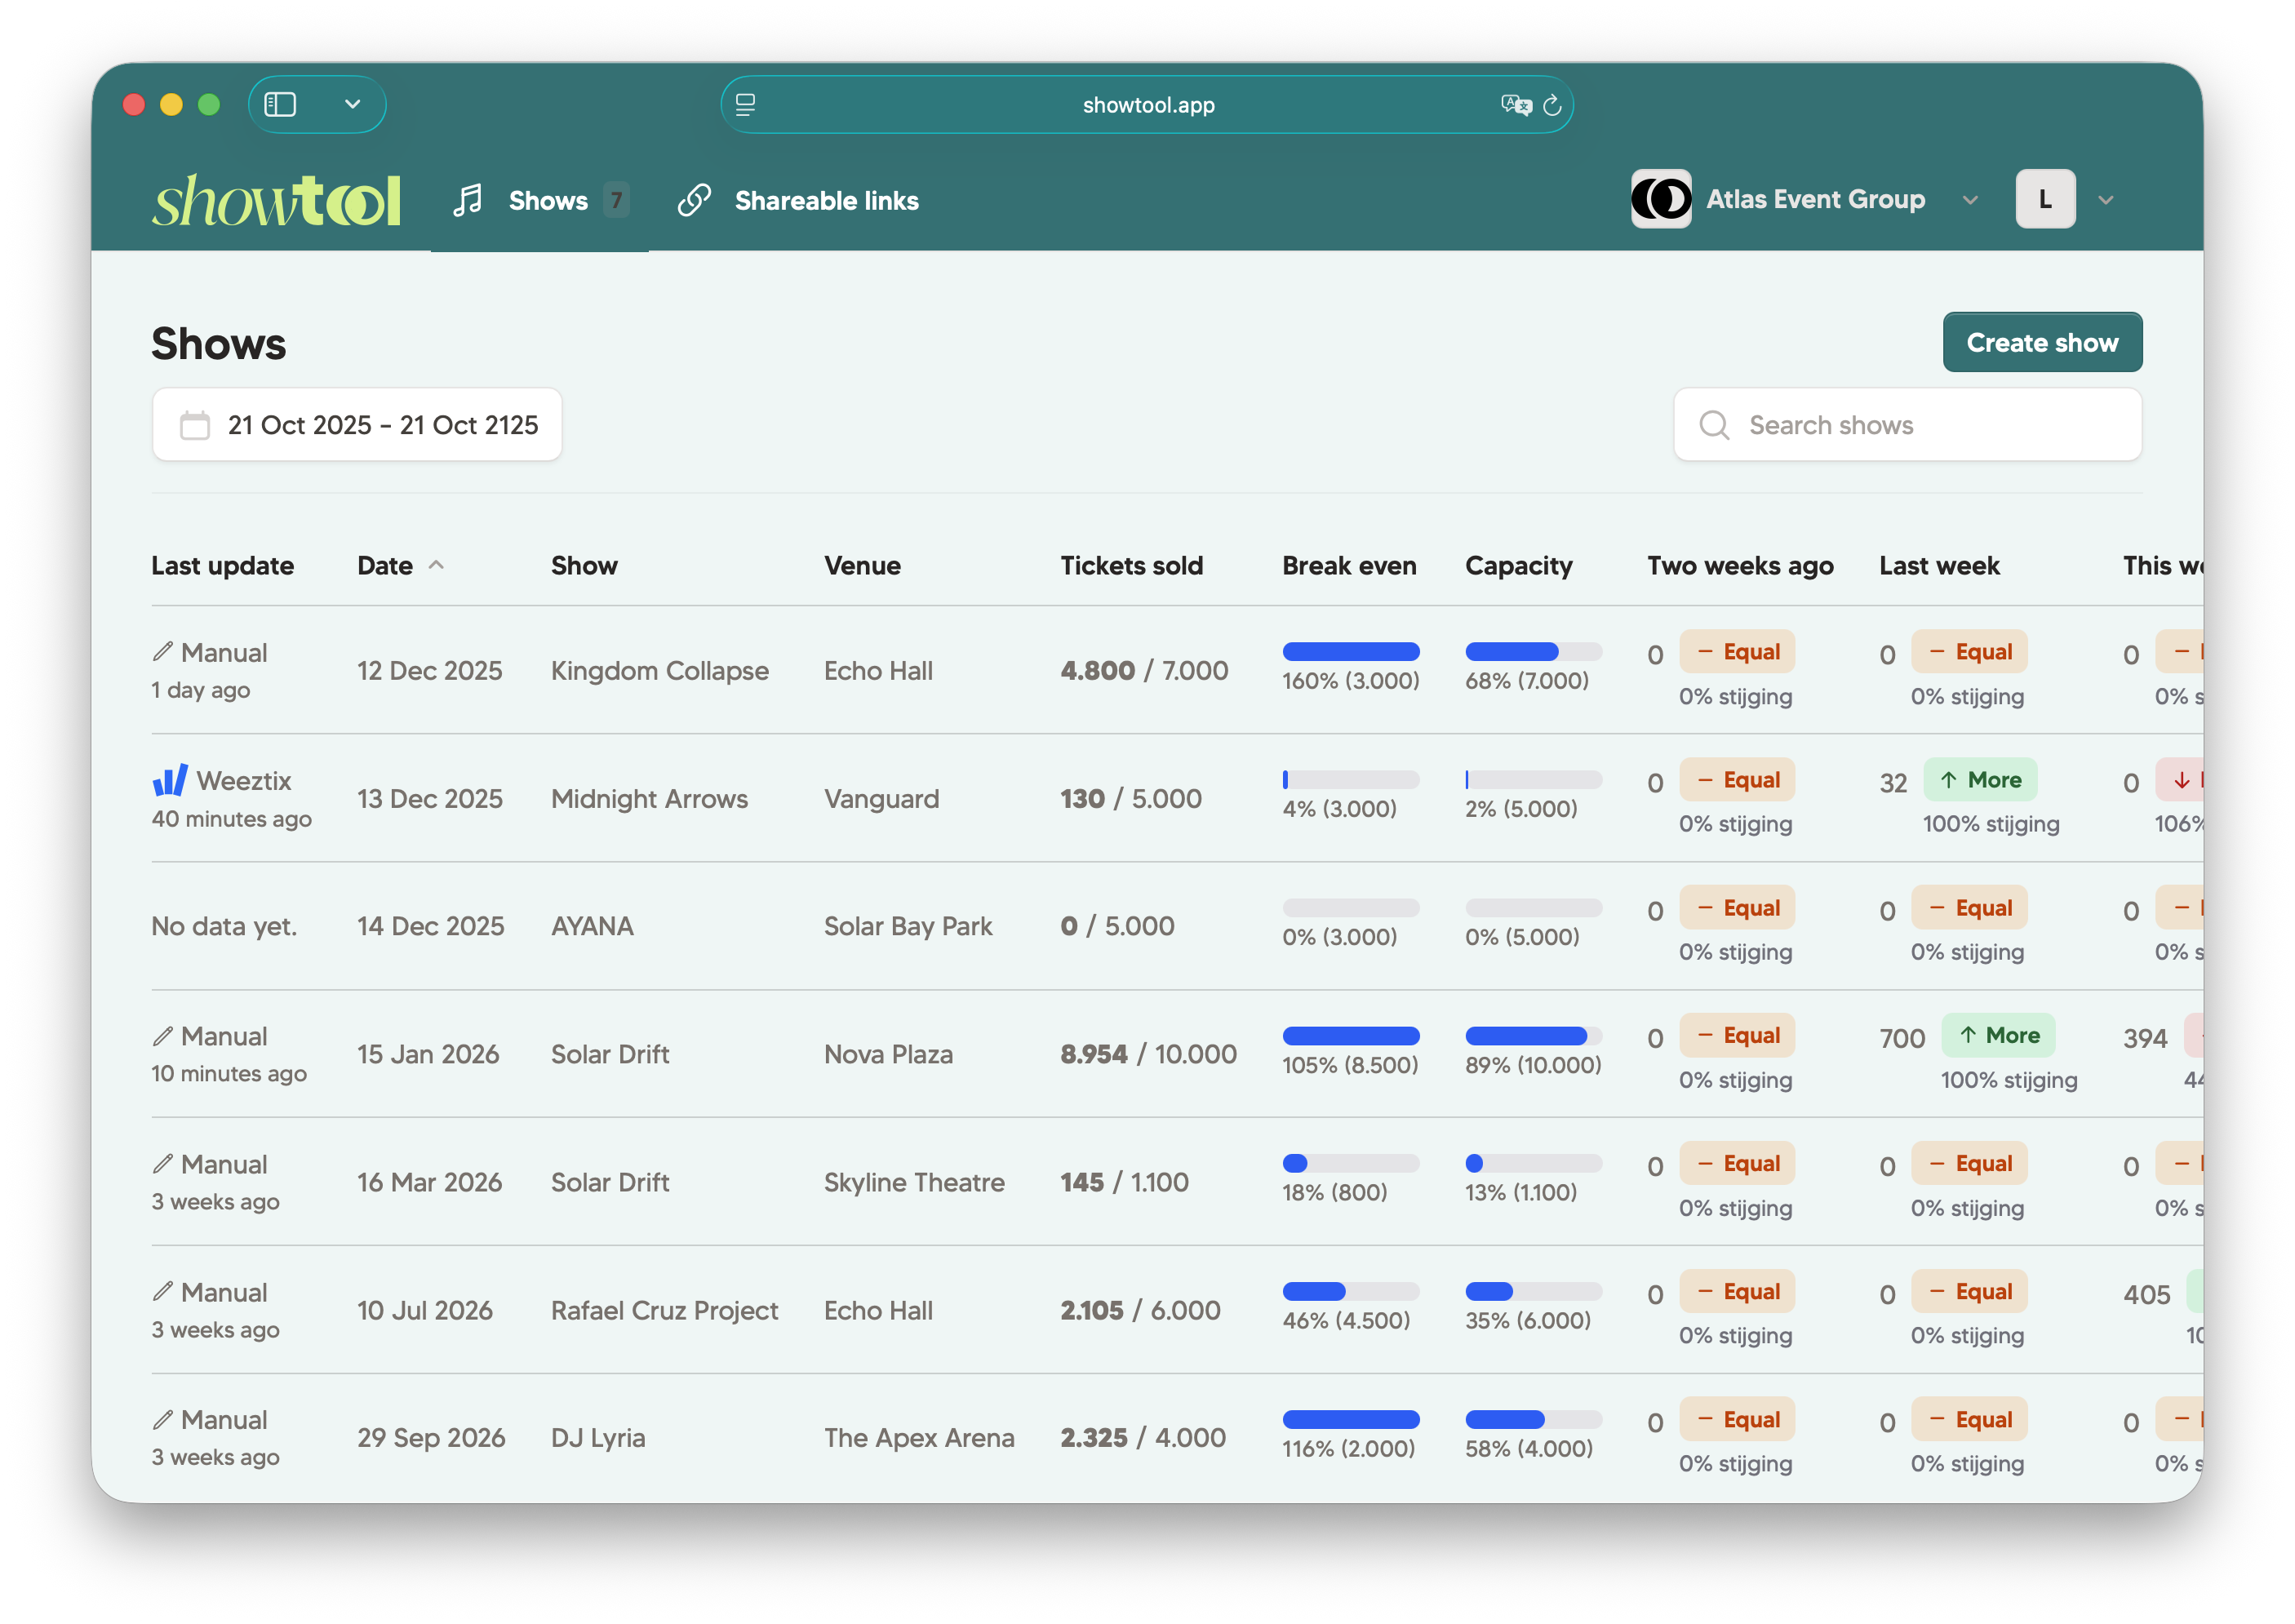Click the page reload icon in address bar
Viewport: 2295px width, 1624px height.
point(1552,105)
